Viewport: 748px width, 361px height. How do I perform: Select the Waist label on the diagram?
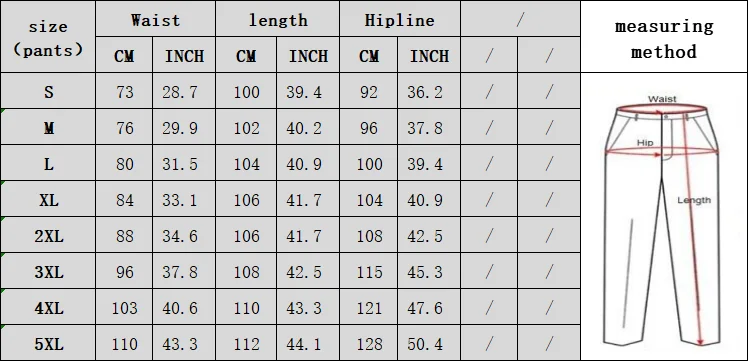click(662, 99)
